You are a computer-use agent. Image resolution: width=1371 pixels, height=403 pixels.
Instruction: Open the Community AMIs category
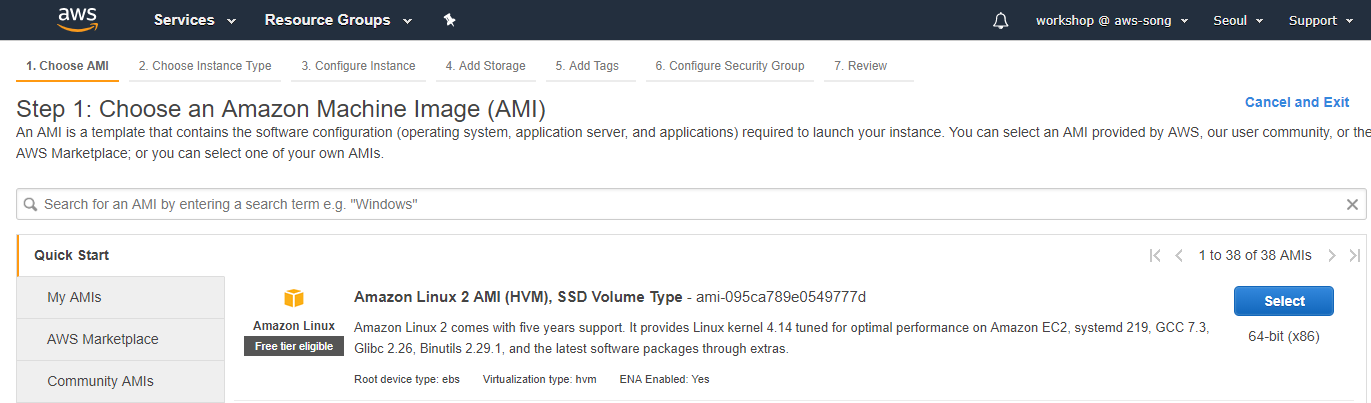click(x=121, y=381)
